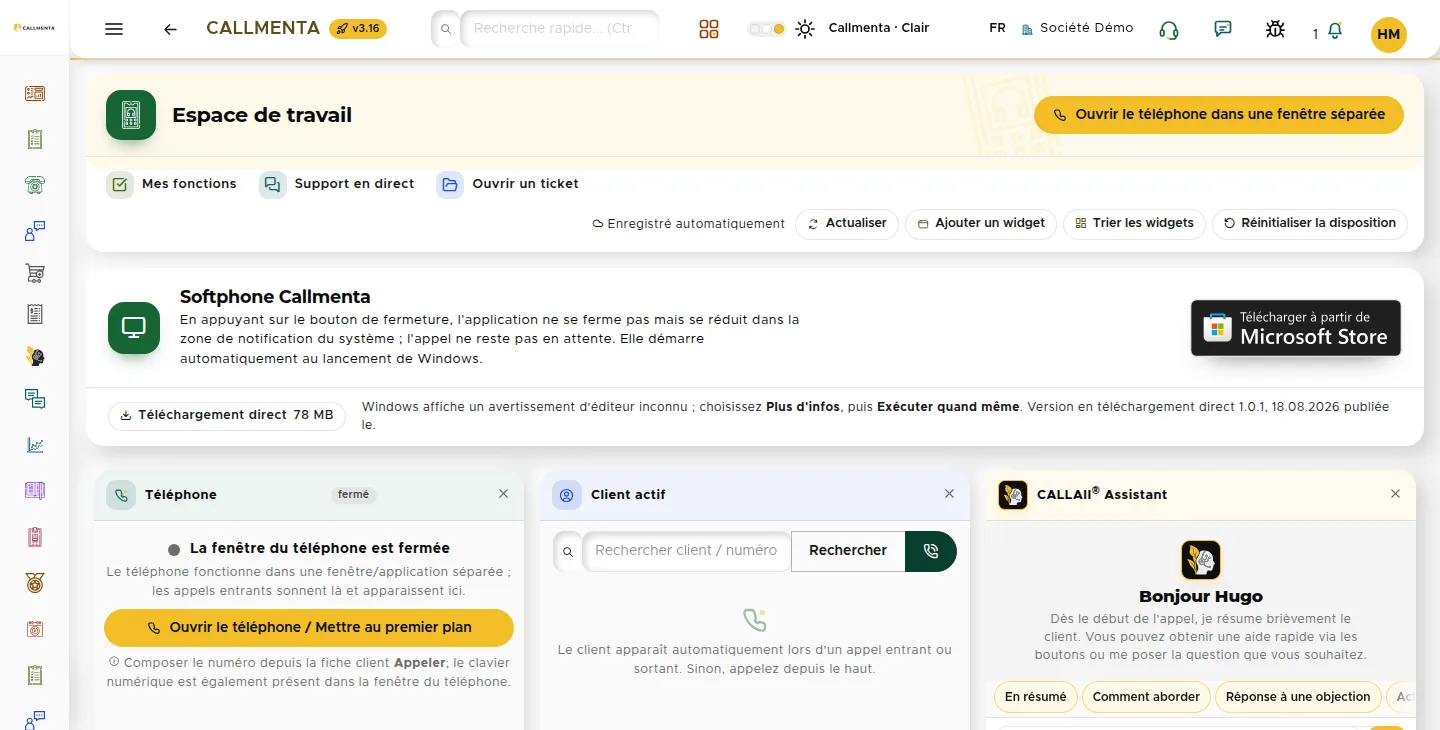Screen dimensions: 1440x730
Task: Close the CALLAI Assistant widget
Action: pyautogui.click(x=1395, y=494)
